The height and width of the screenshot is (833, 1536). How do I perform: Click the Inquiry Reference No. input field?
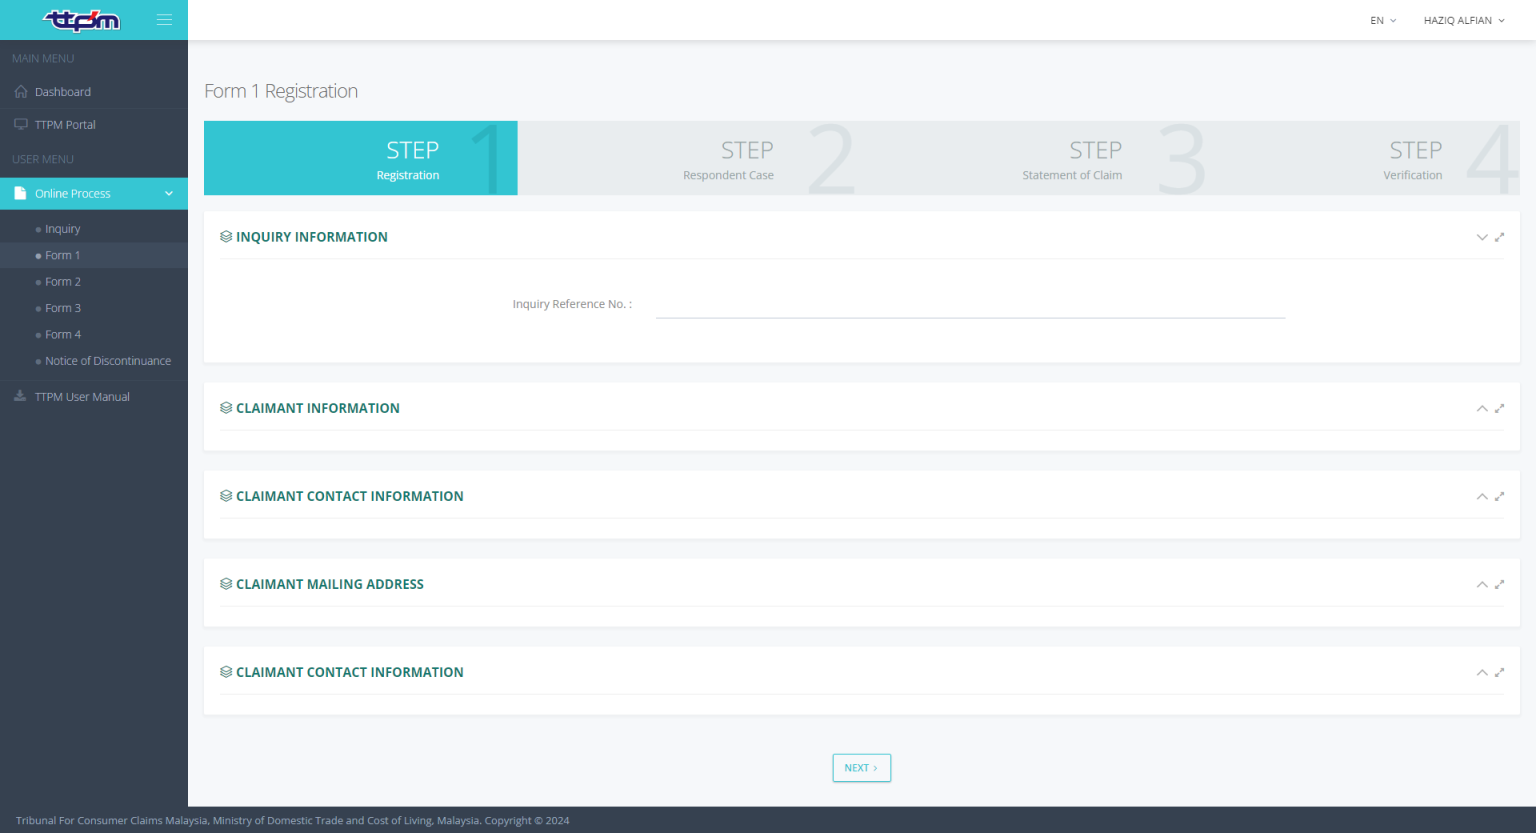point(969,305)
